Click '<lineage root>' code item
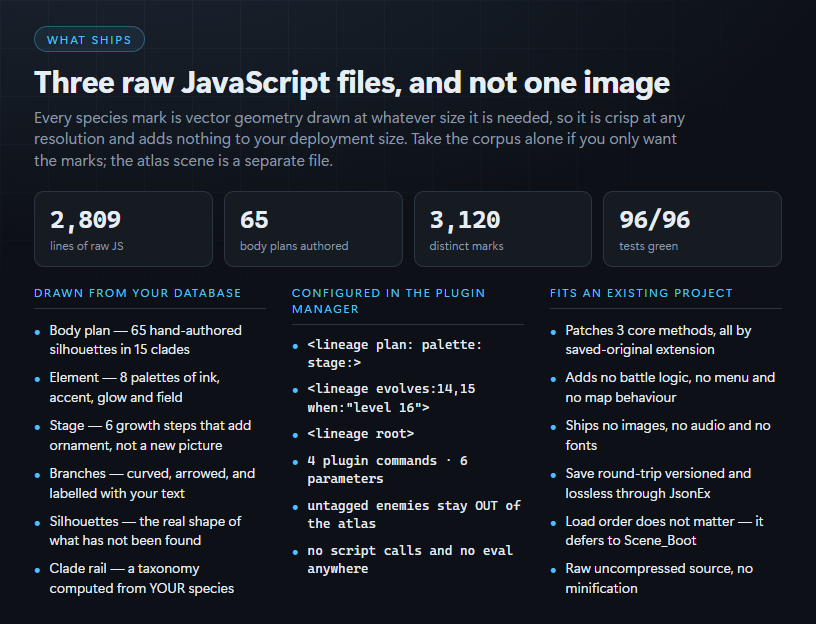The image size is (816, 624). coord(361,434)
